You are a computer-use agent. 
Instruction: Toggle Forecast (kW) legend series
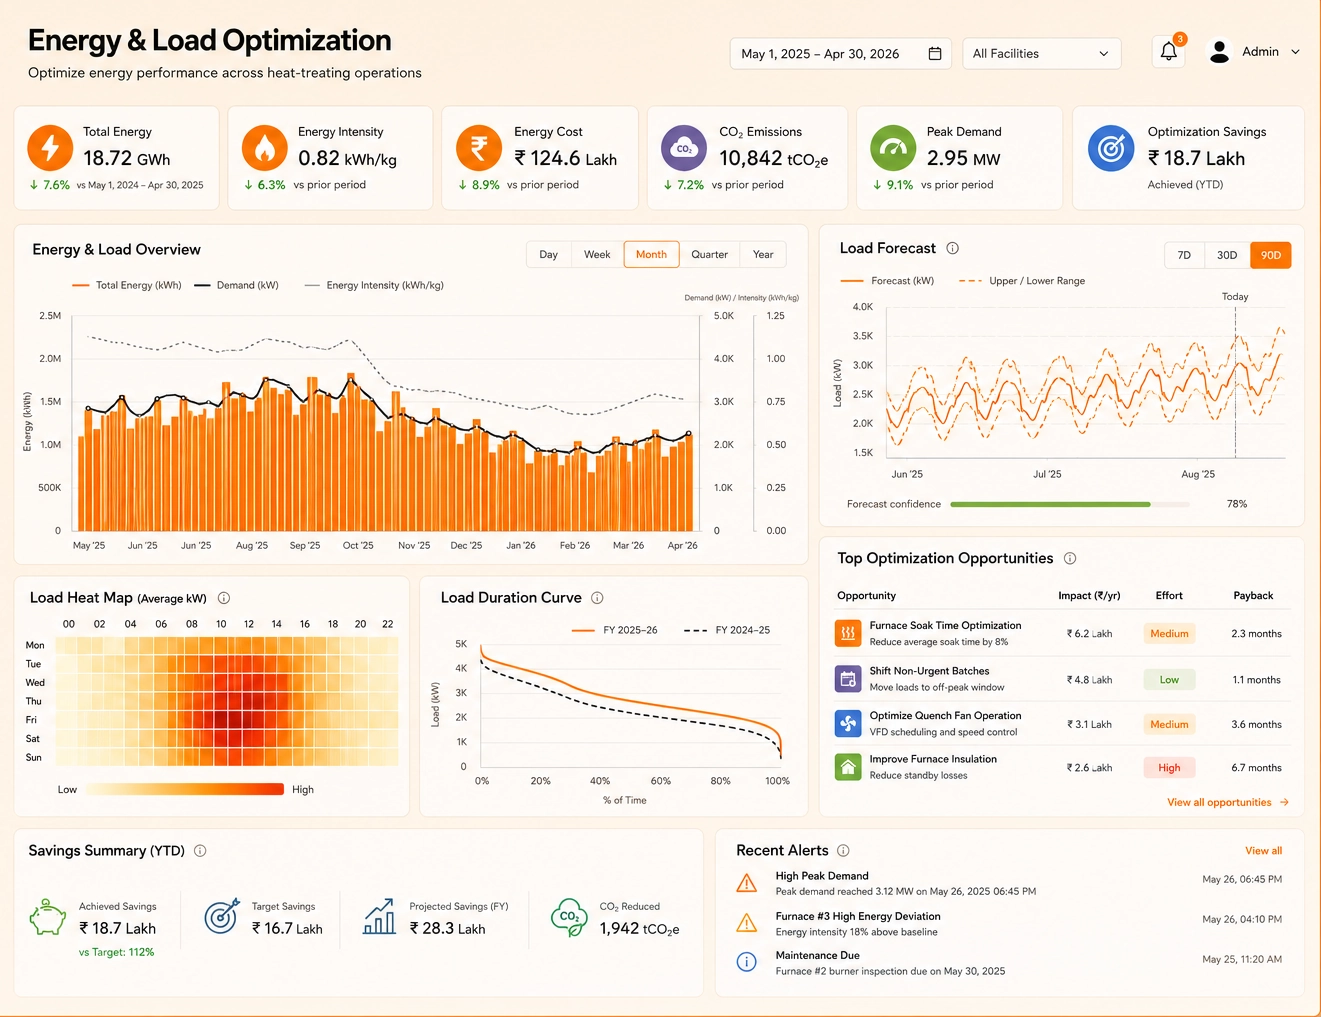(x=887, y=281)
